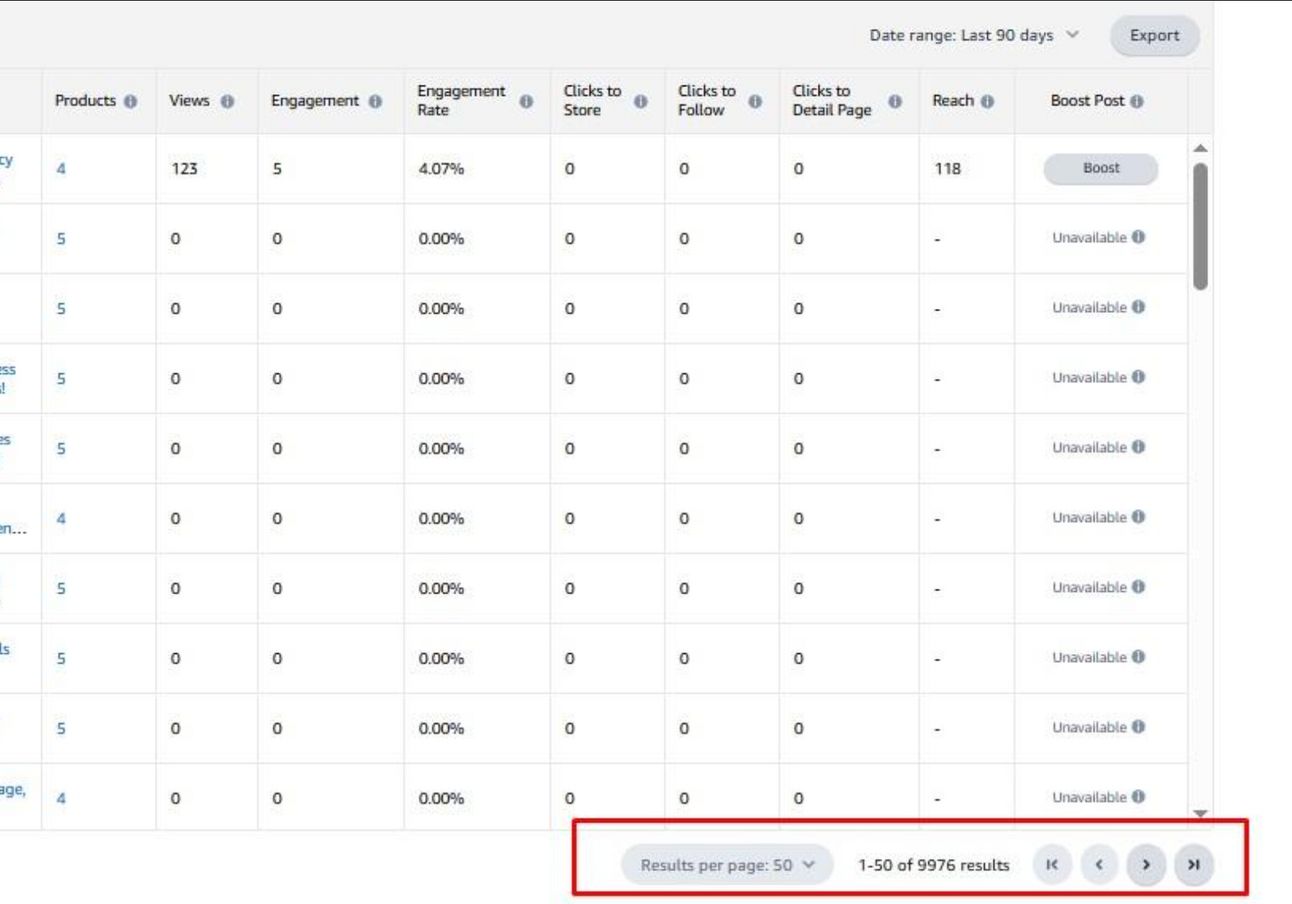Click the Reach value '118'

click(x=946, y=169)
